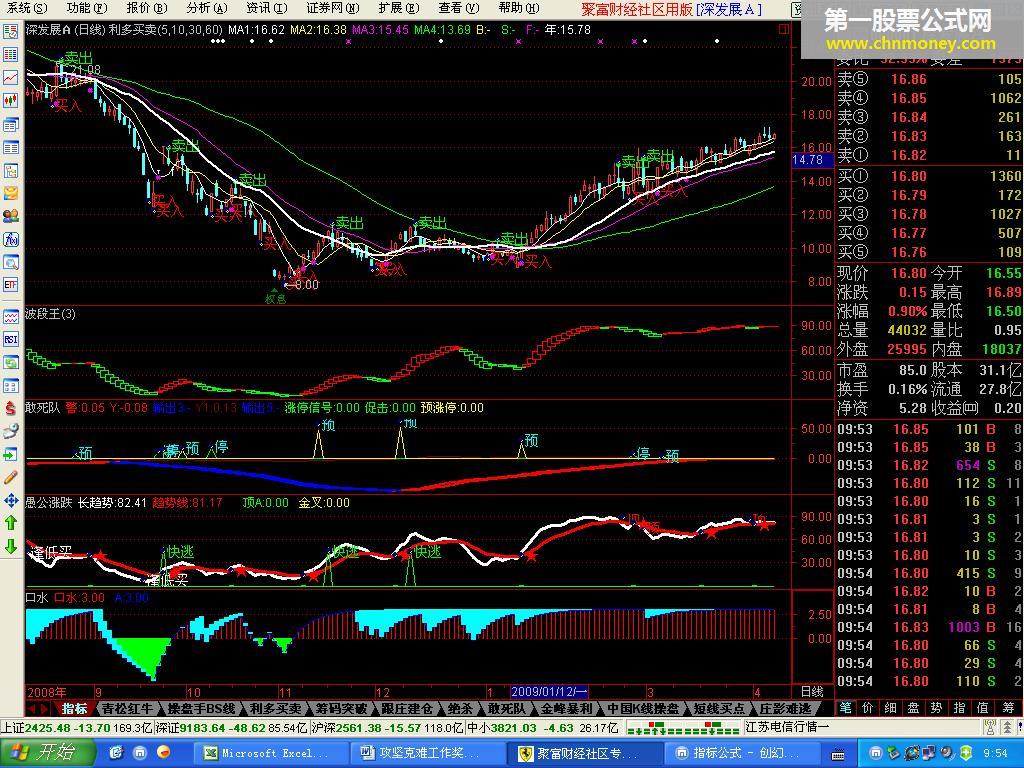
Task: Select the 短线买点 indicator tab
Action: tap(719, 709)
